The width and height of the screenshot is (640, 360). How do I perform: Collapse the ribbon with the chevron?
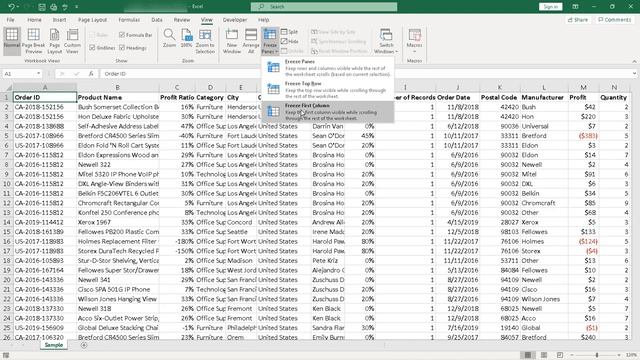point(634,61)
